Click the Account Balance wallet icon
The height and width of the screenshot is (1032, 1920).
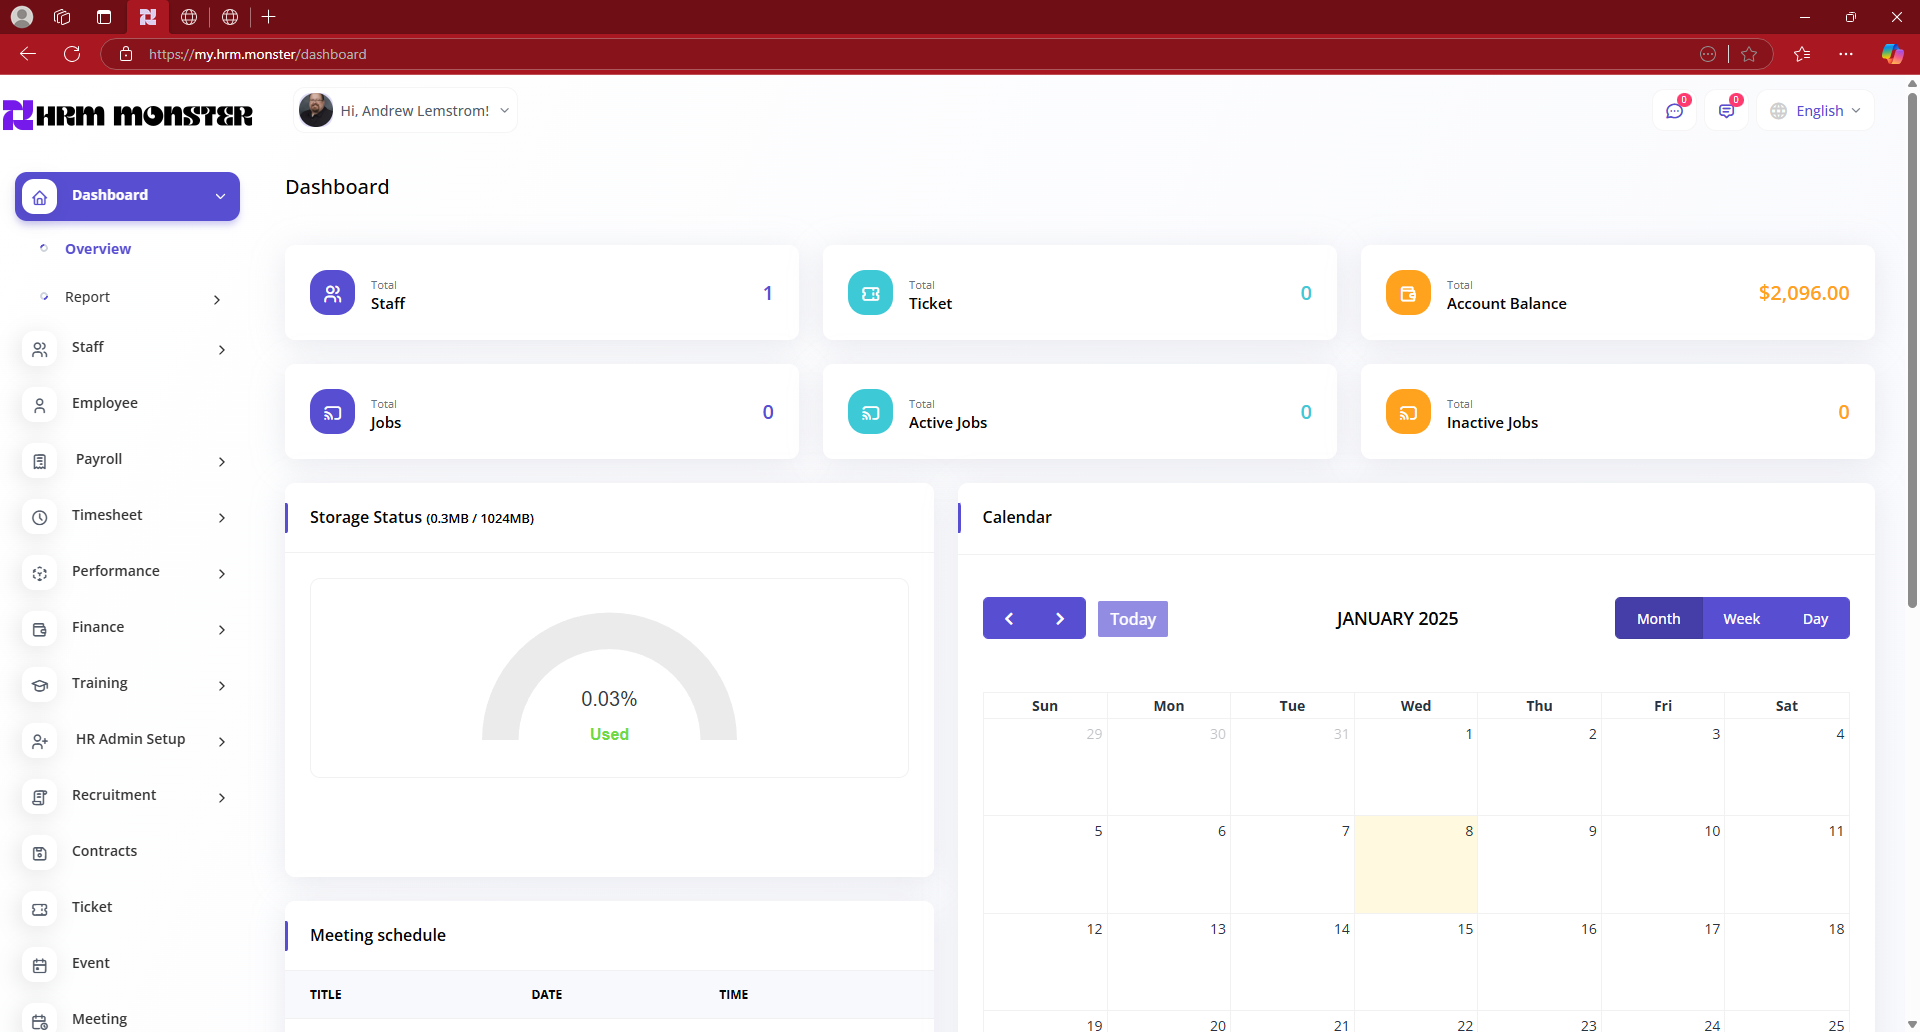coord(1408,293)
